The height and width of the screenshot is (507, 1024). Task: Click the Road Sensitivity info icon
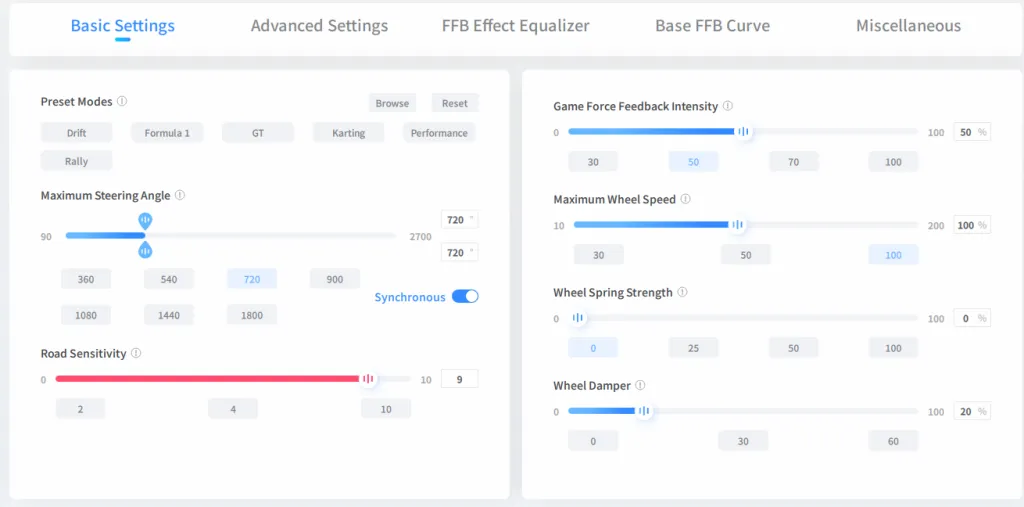pyautogui.click(x=136, y=353)
